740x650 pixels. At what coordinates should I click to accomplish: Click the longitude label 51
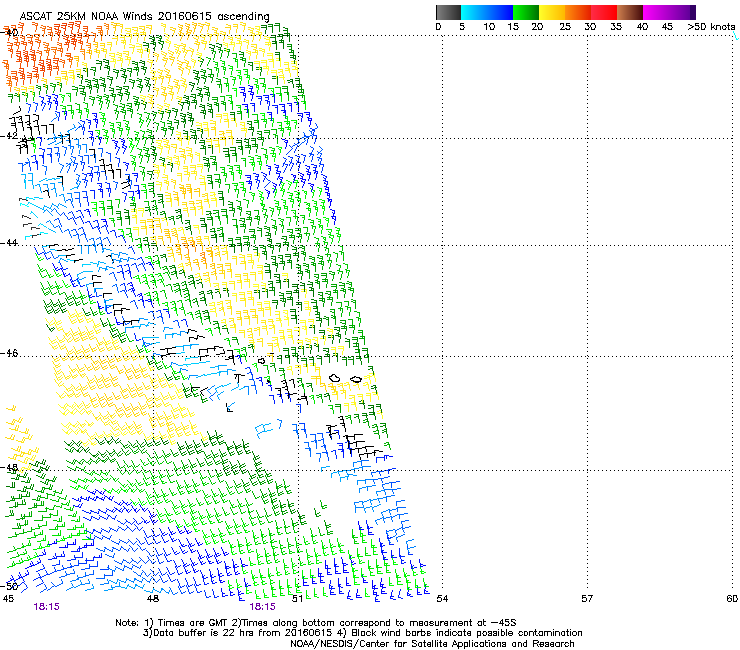(297, 599)
